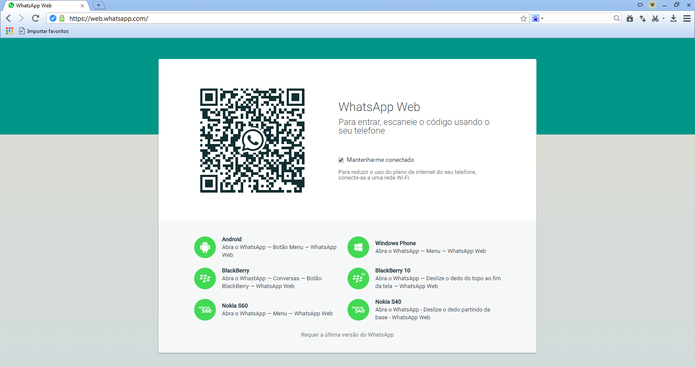Open a new tab with plus button
Image resolution: width=695 pixels, height=367 pixels.
[98, 5]
